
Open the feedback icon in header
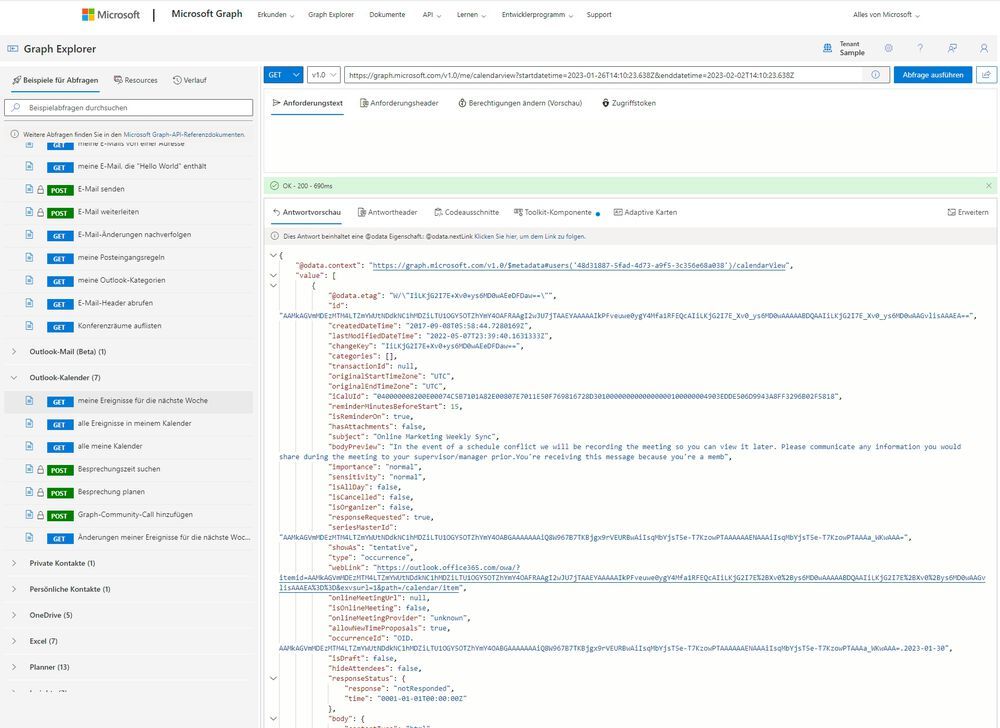[952, 48]
